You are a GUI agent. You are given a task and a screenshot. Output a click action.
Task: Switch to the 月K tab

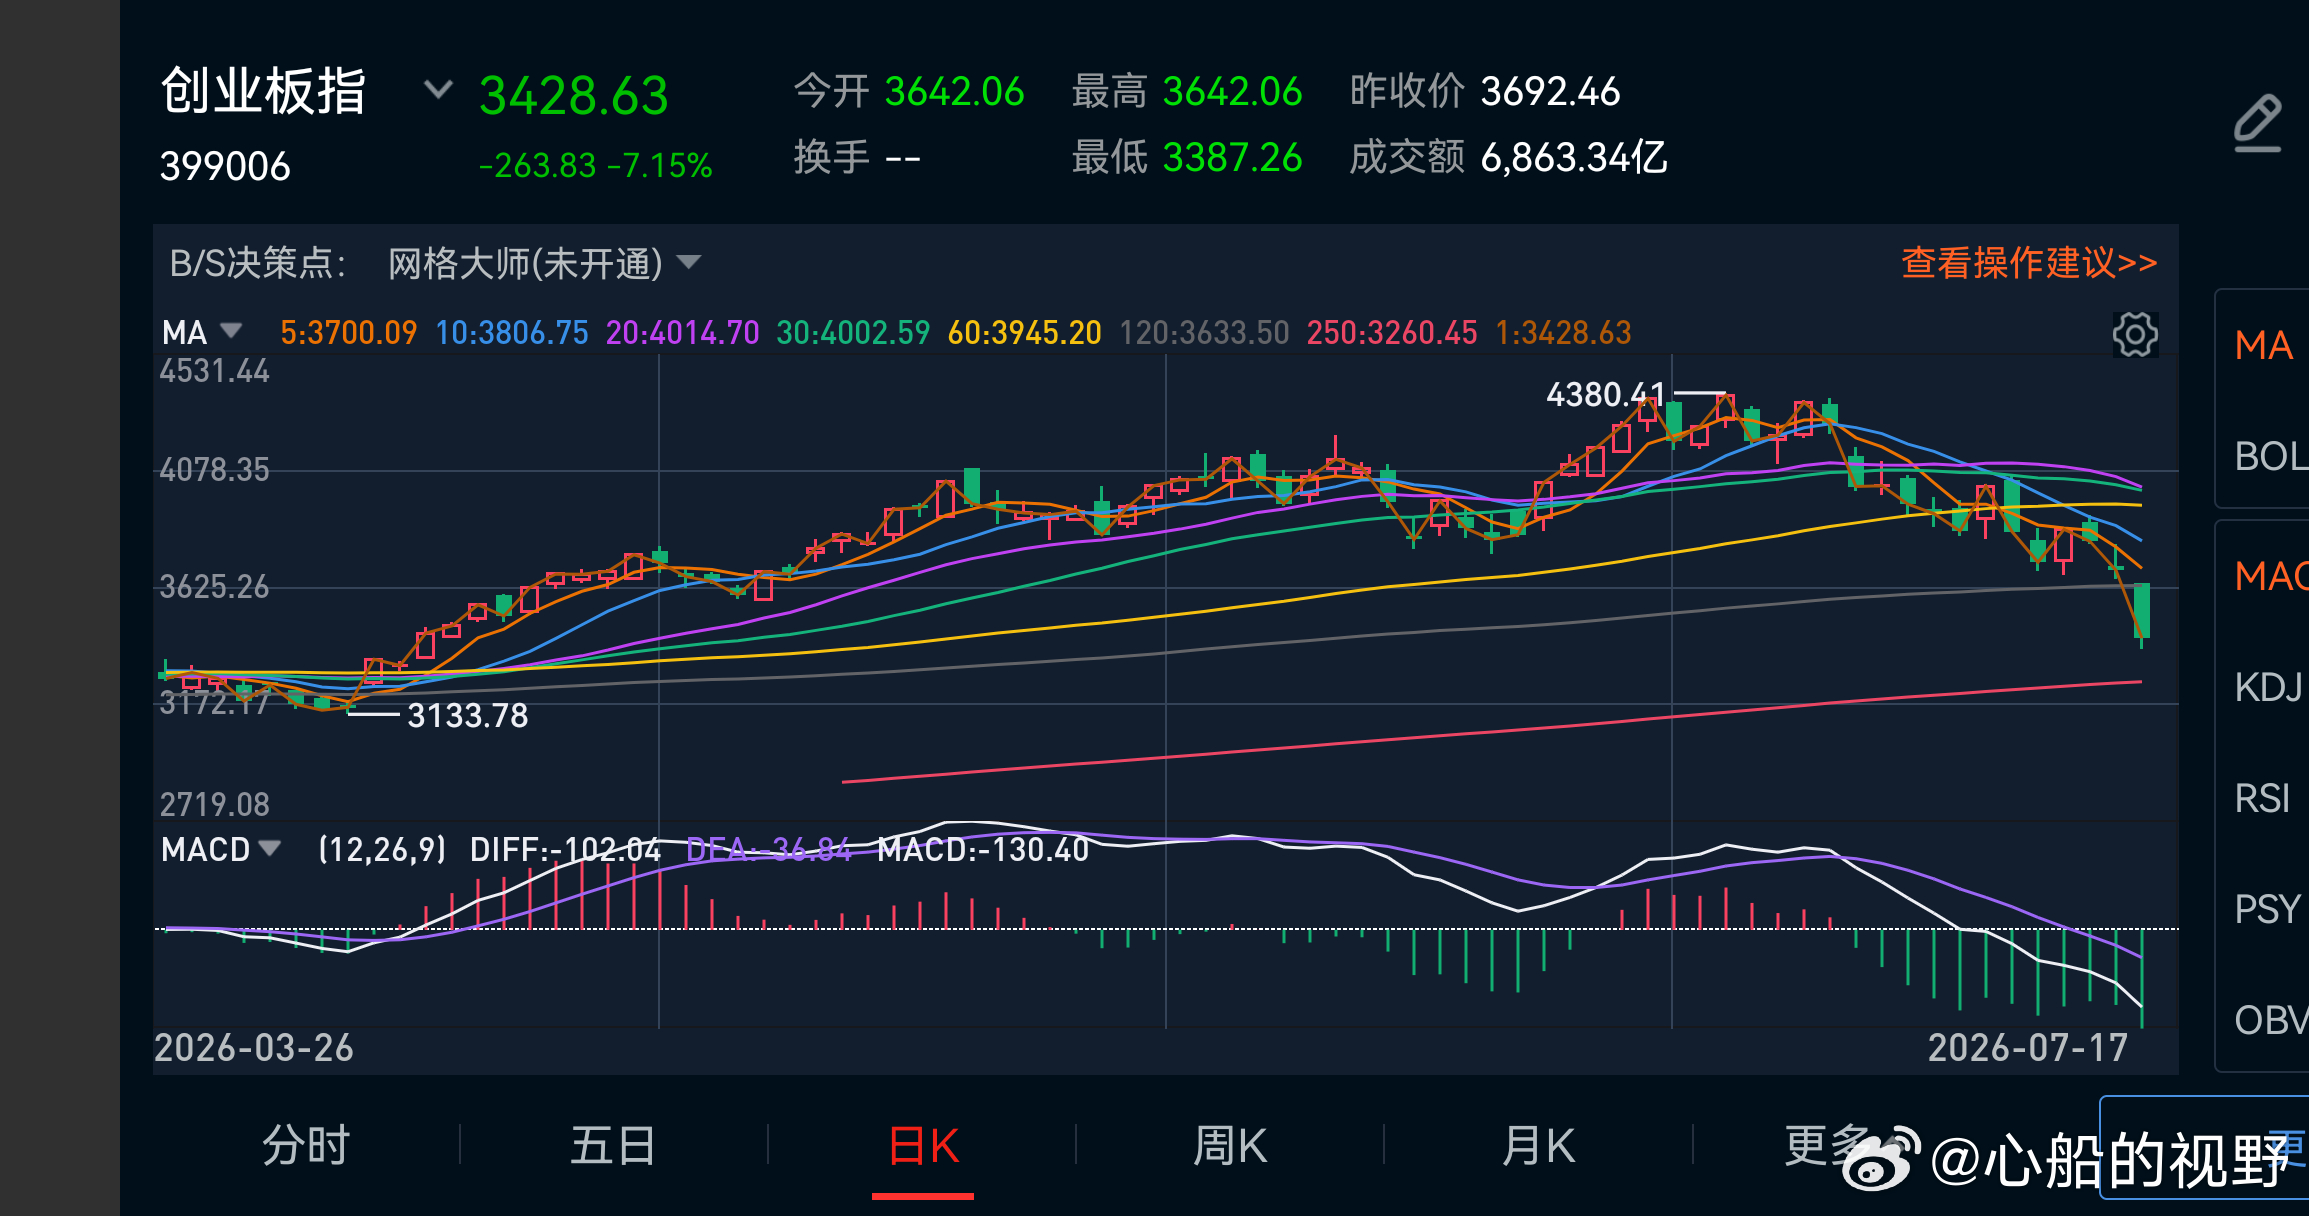pos(1538,1145)
